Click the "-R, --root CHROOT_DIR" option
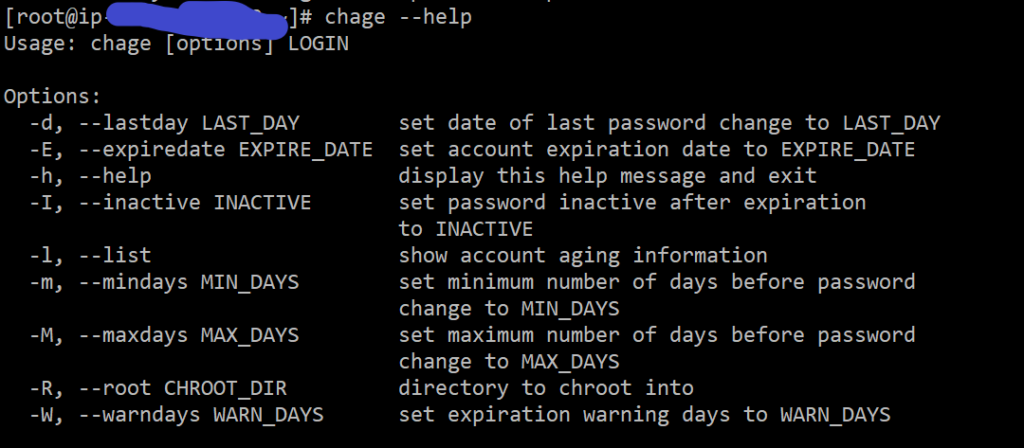Image resolution: width=1024 pixels, height=448 pixels. point(158,389)
